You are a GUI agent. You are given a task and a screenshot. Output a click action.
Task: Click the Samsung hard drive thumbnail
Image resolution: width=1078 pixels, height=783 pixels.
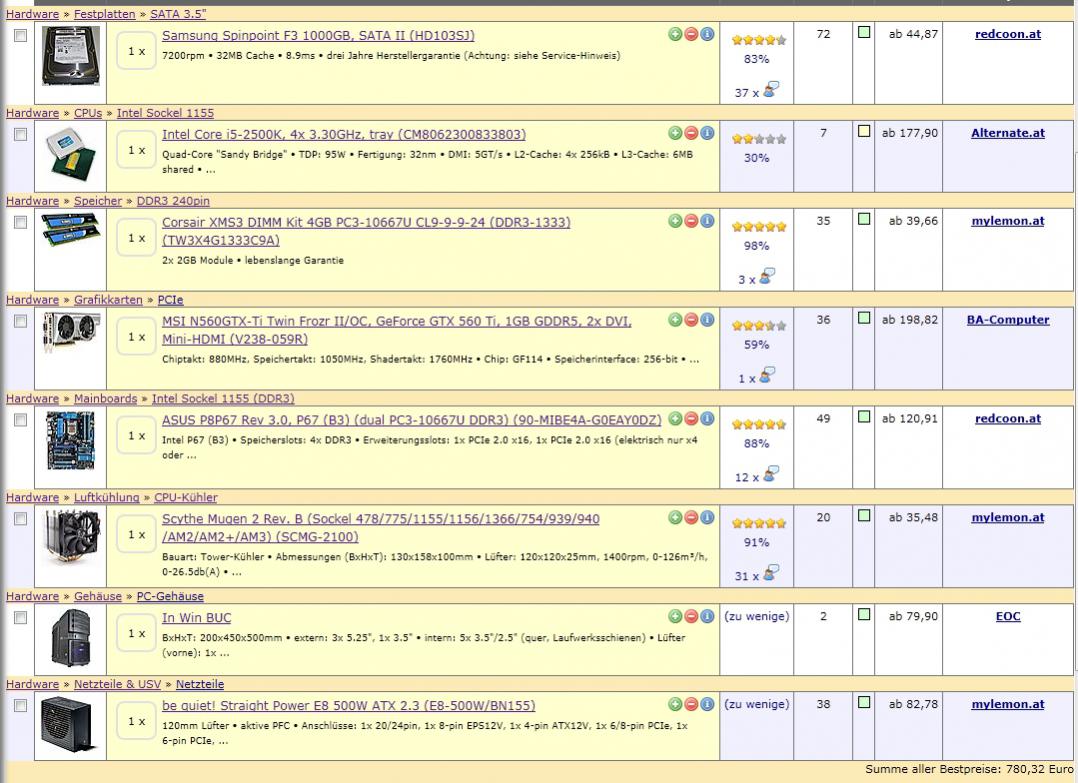pos(70,56)
